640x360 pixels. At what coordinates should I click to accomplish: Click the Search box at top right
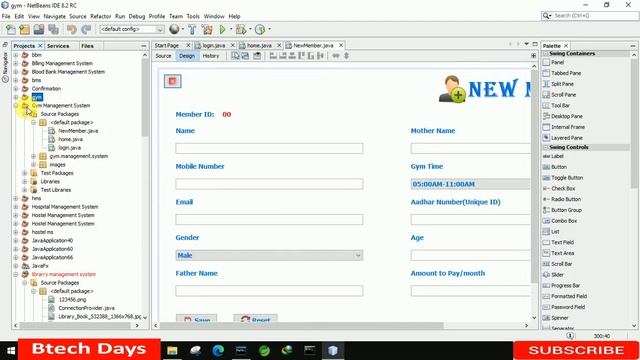[590, 16]
